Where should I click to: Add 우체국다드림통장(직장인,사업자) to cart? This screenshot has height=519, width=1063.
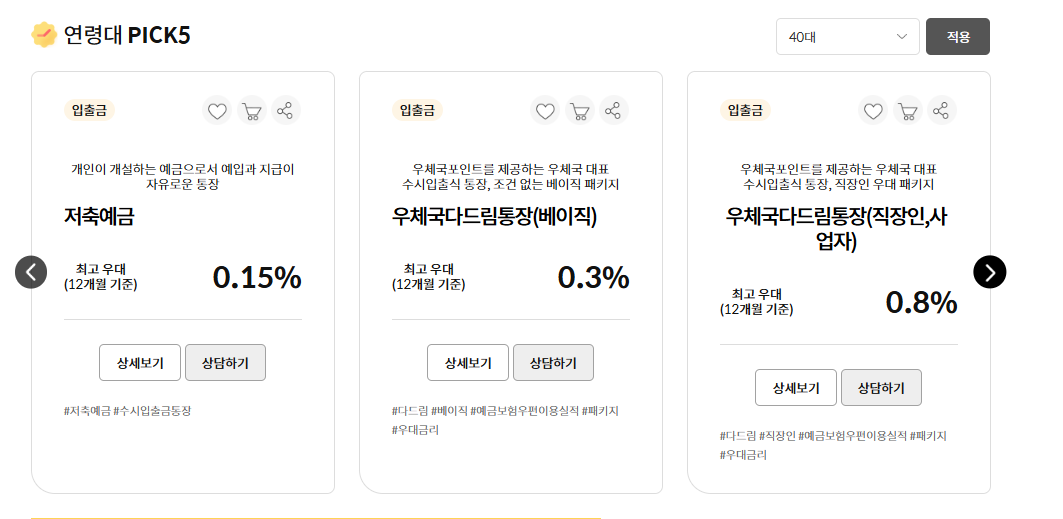point(908,110)
